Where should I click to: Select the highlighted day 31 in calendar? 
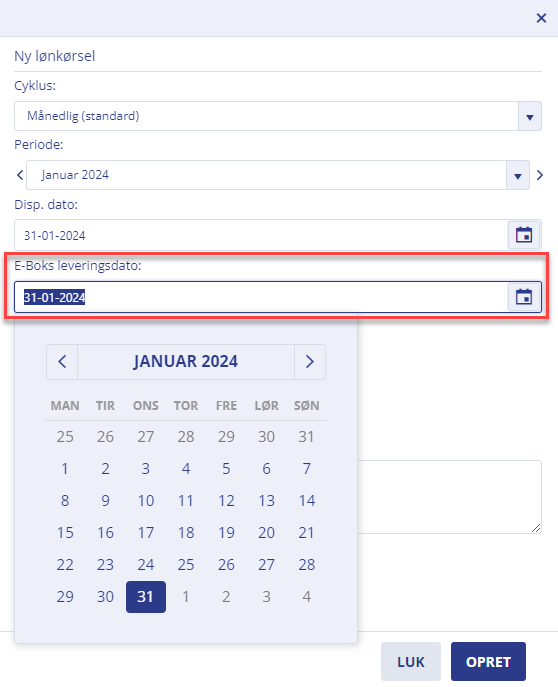(x=146, y=597)
